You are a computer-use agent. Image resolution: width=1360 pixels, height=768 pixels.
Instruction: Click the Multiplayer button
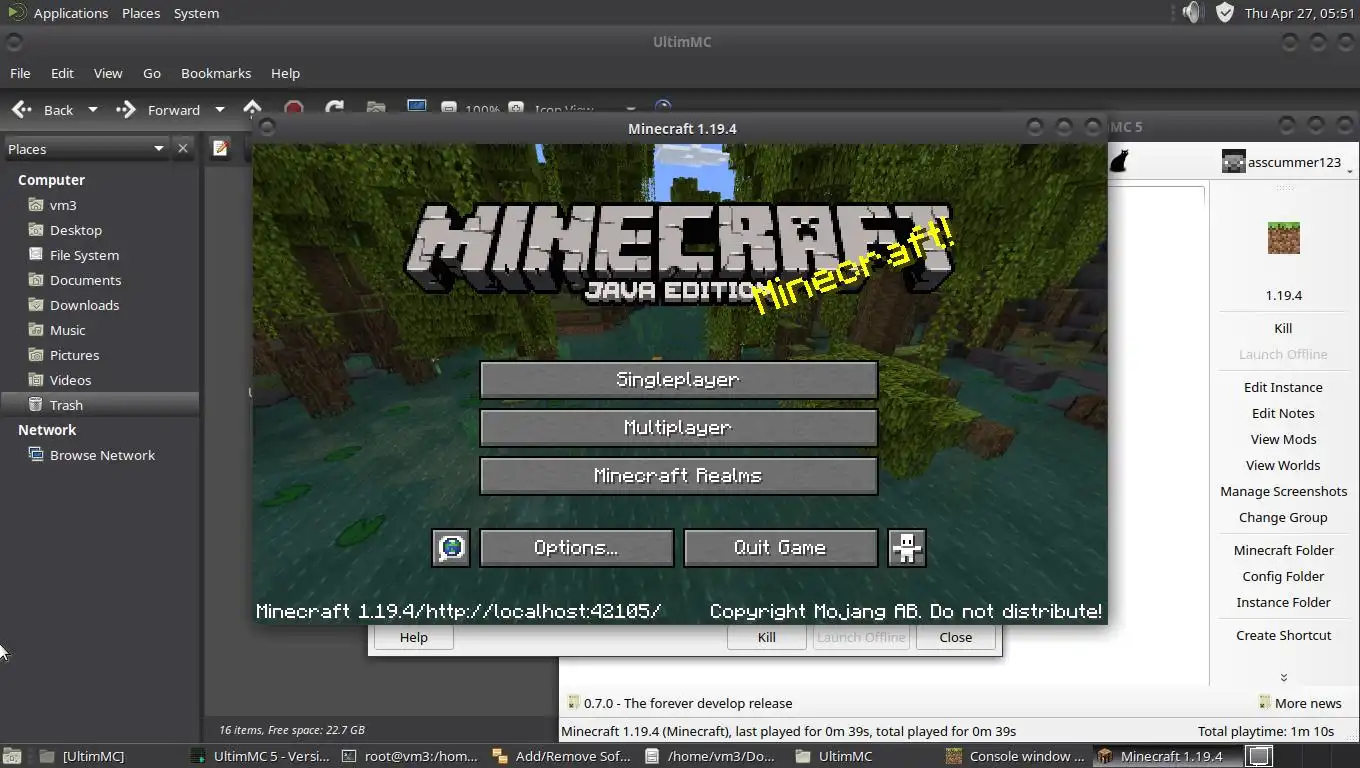[679, 428]
